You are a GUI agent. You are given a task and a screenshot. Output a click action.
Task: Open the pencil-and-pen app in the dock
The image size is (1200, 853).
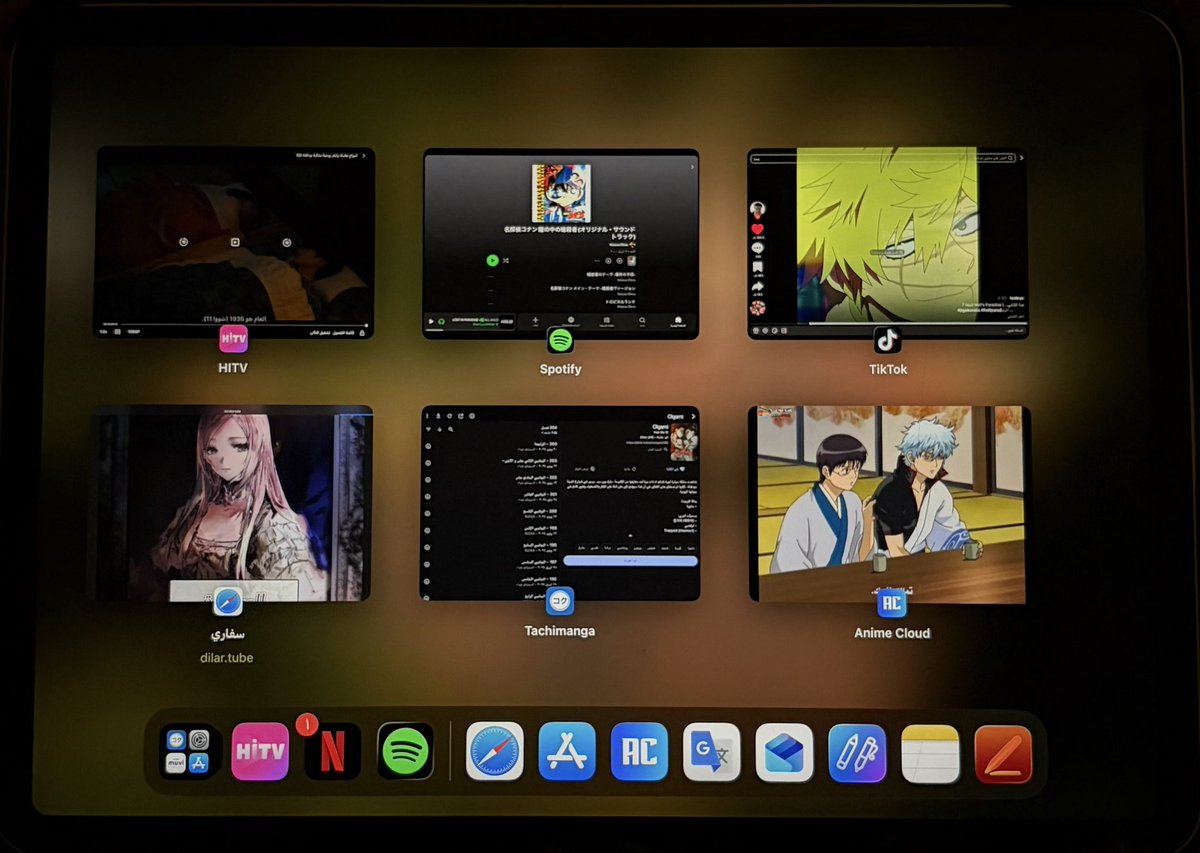pos(857,752)
